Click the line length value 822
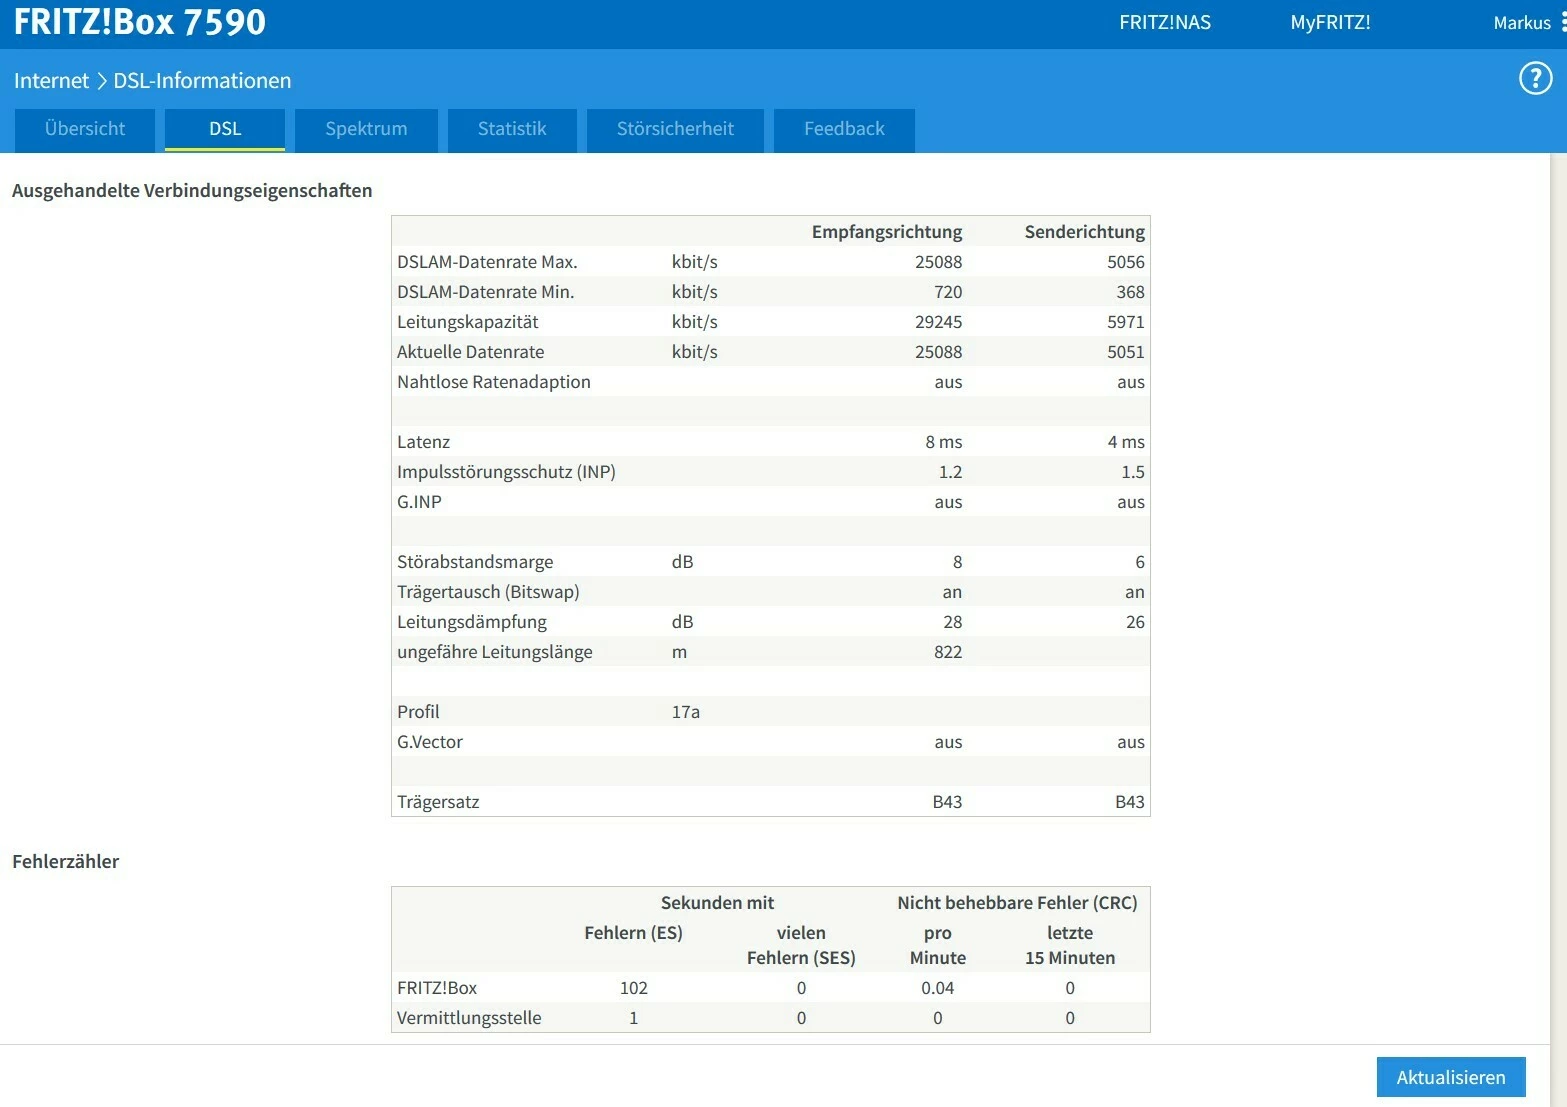 [x=948, y=652]
